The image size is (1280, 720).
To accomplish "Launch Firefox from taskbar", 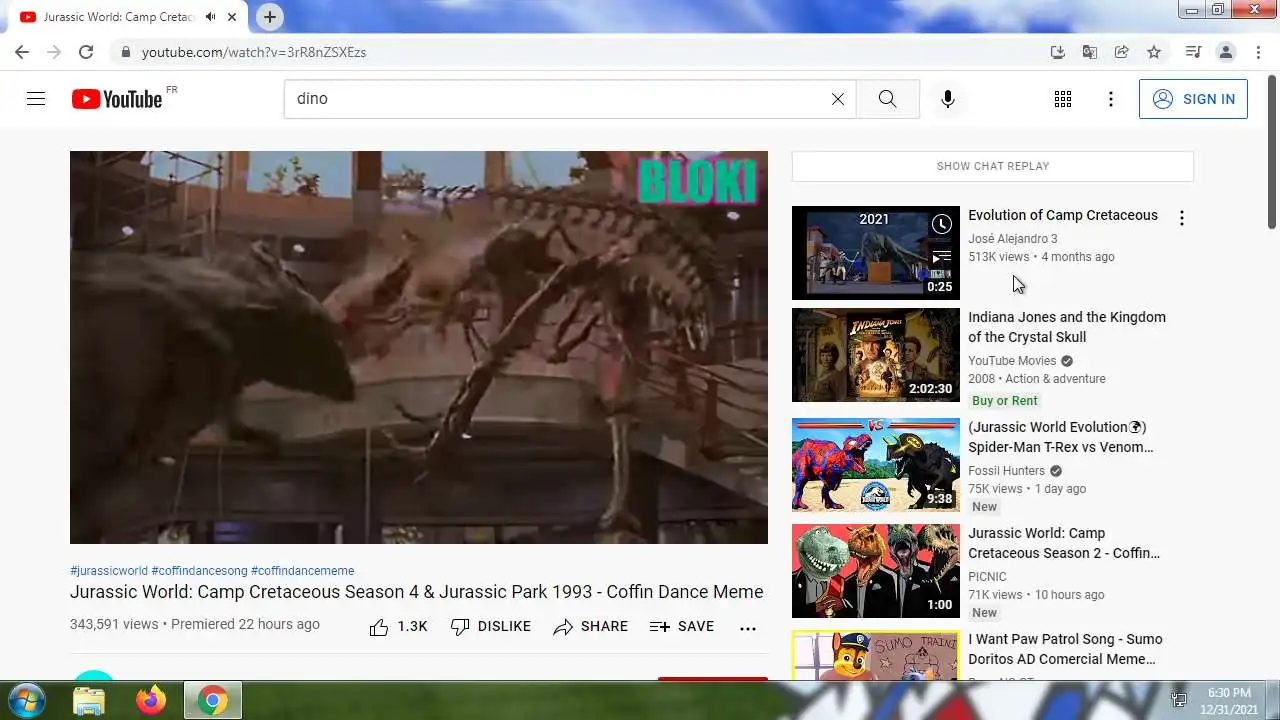I will [151, 701].
